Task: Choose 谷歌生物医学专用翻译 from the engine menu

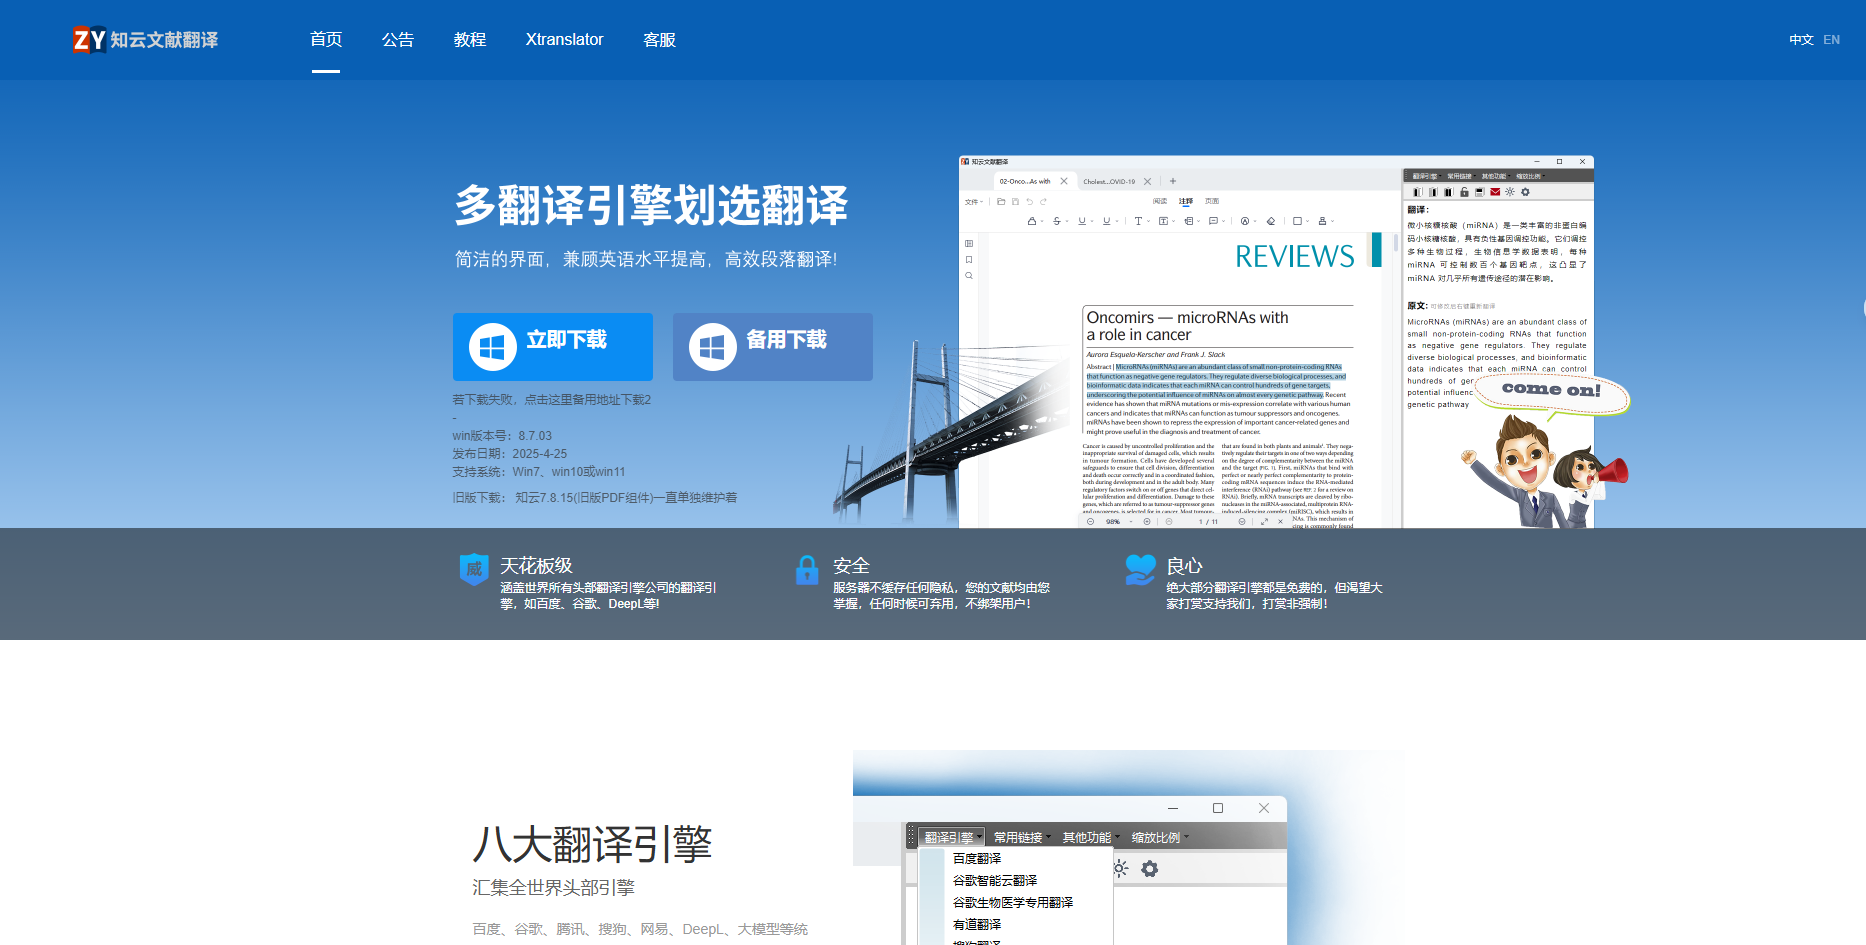Action: 1013,903
